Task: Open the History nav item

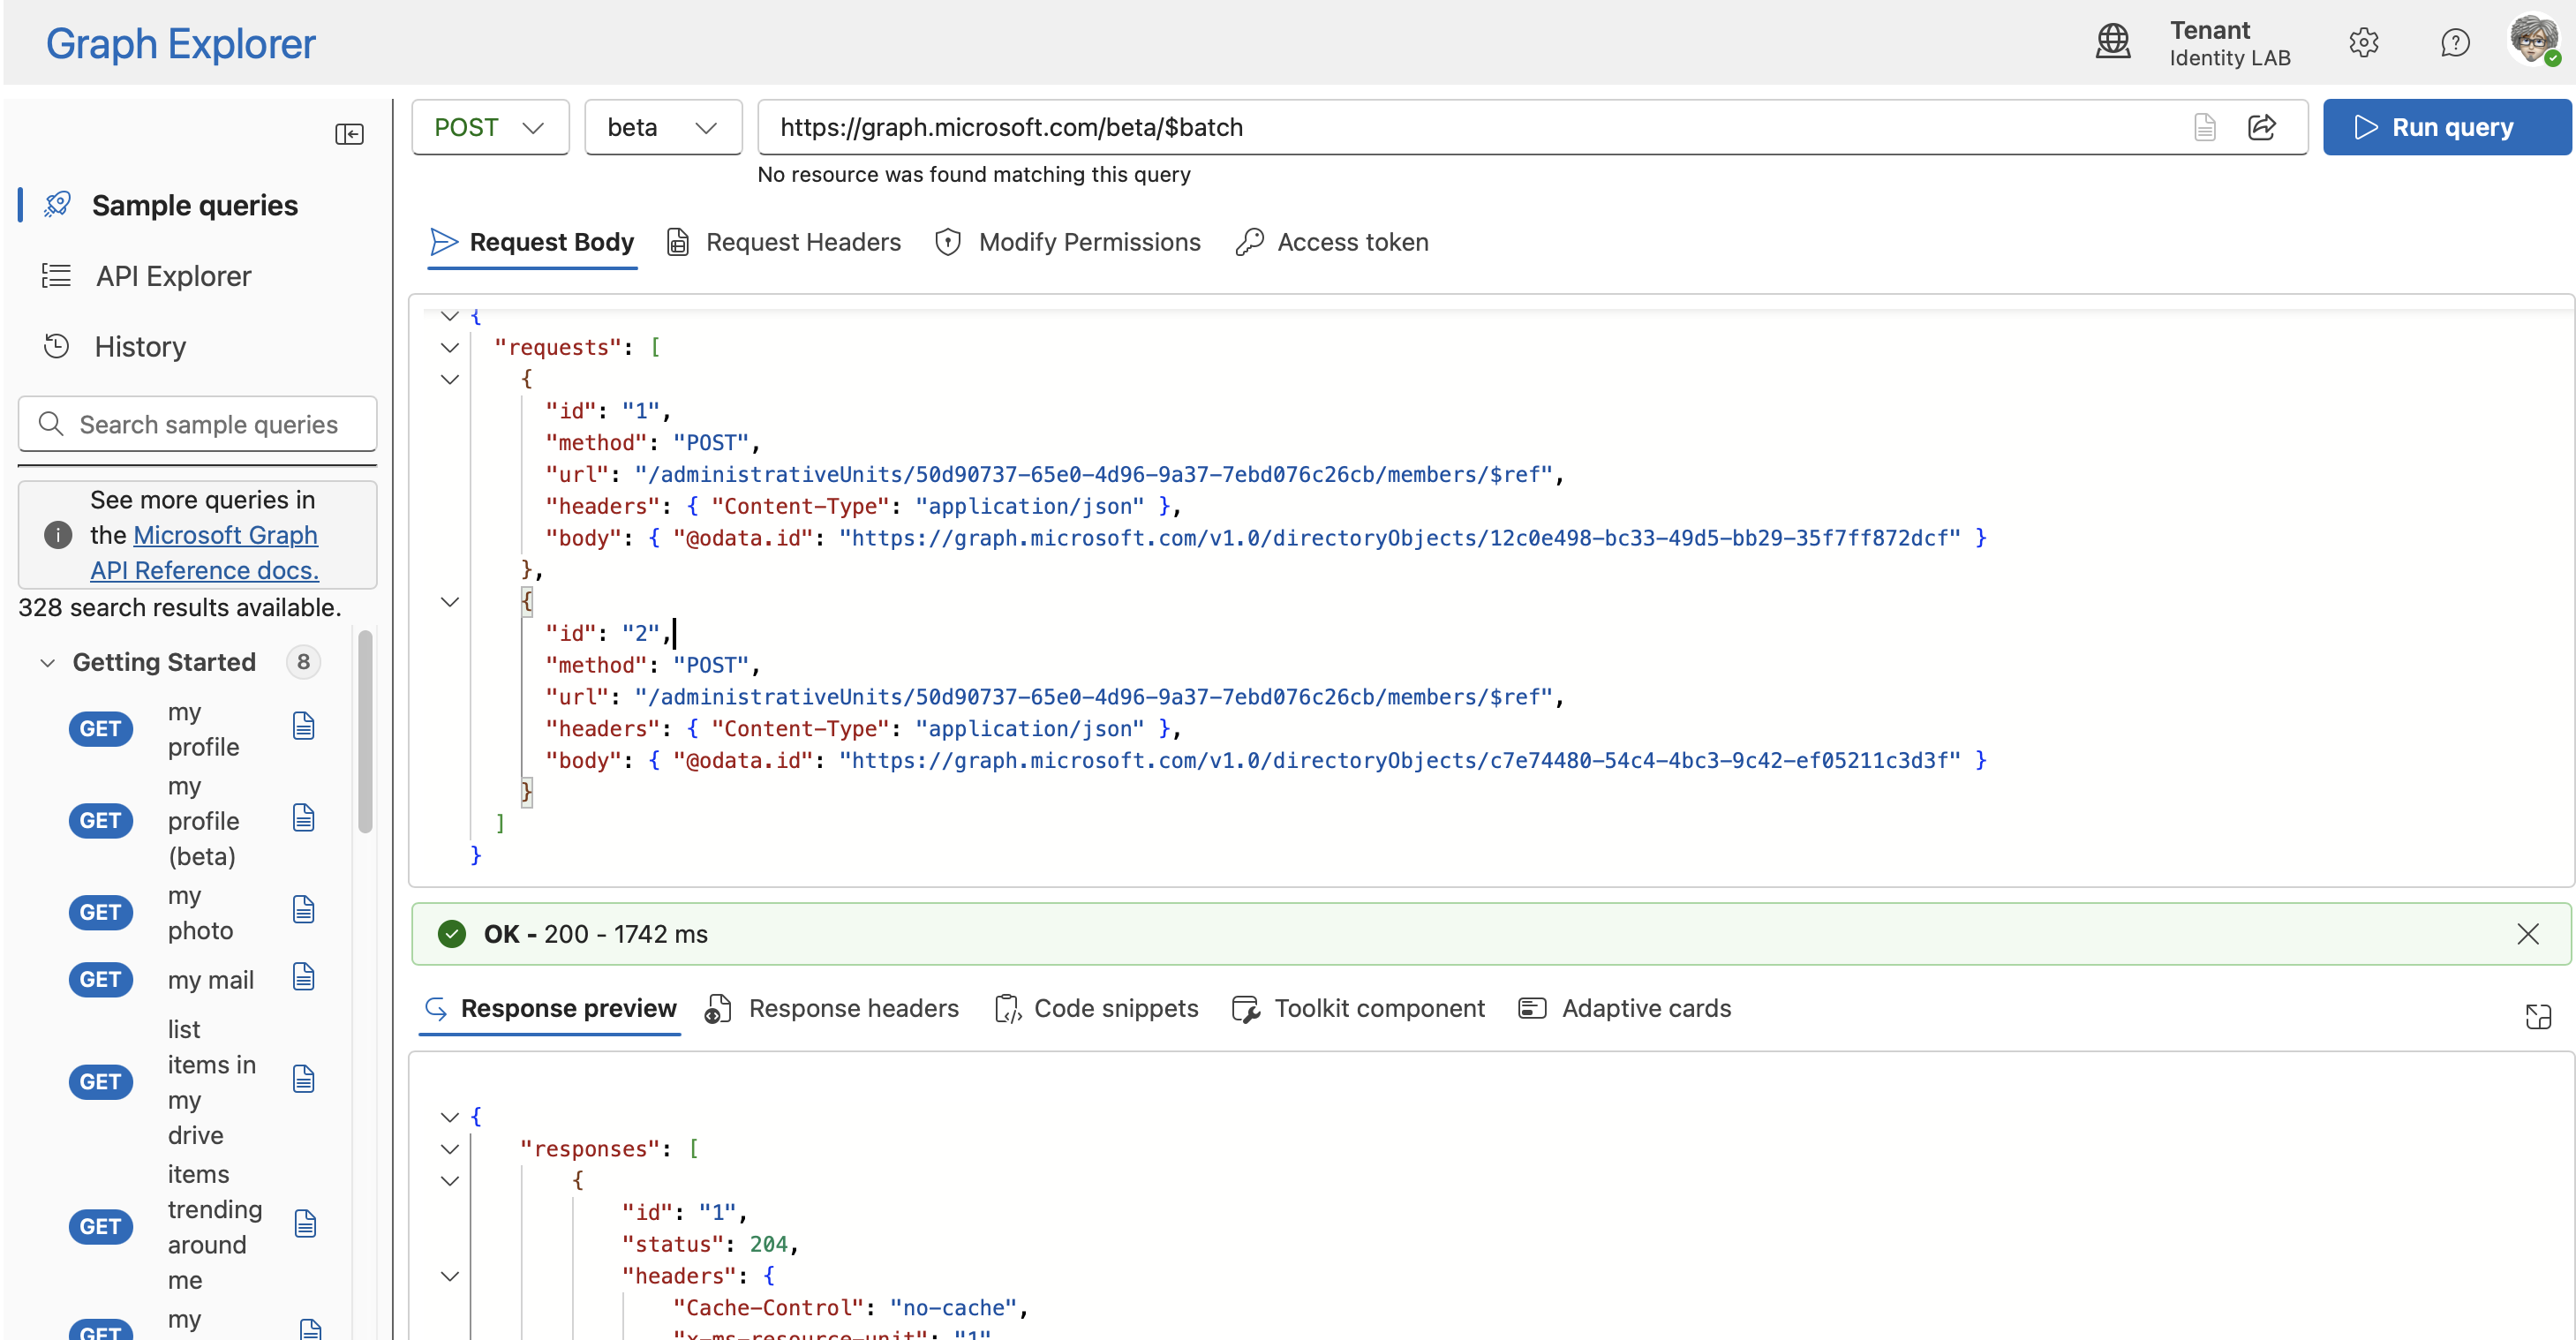Action: pyautogui.click(x=140, y=347)
